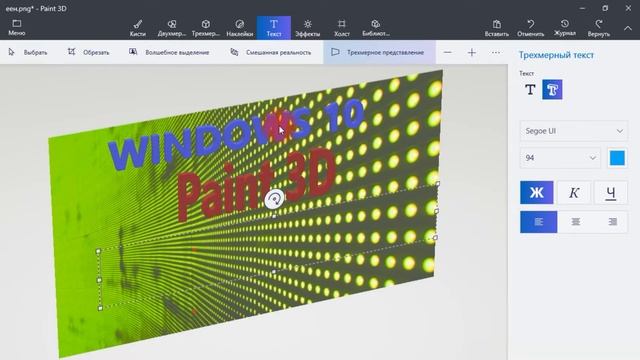This screenshot has height=360, width=640.
Task: Open Смешанная реальность mixed reality
Action: coord(271,52)
